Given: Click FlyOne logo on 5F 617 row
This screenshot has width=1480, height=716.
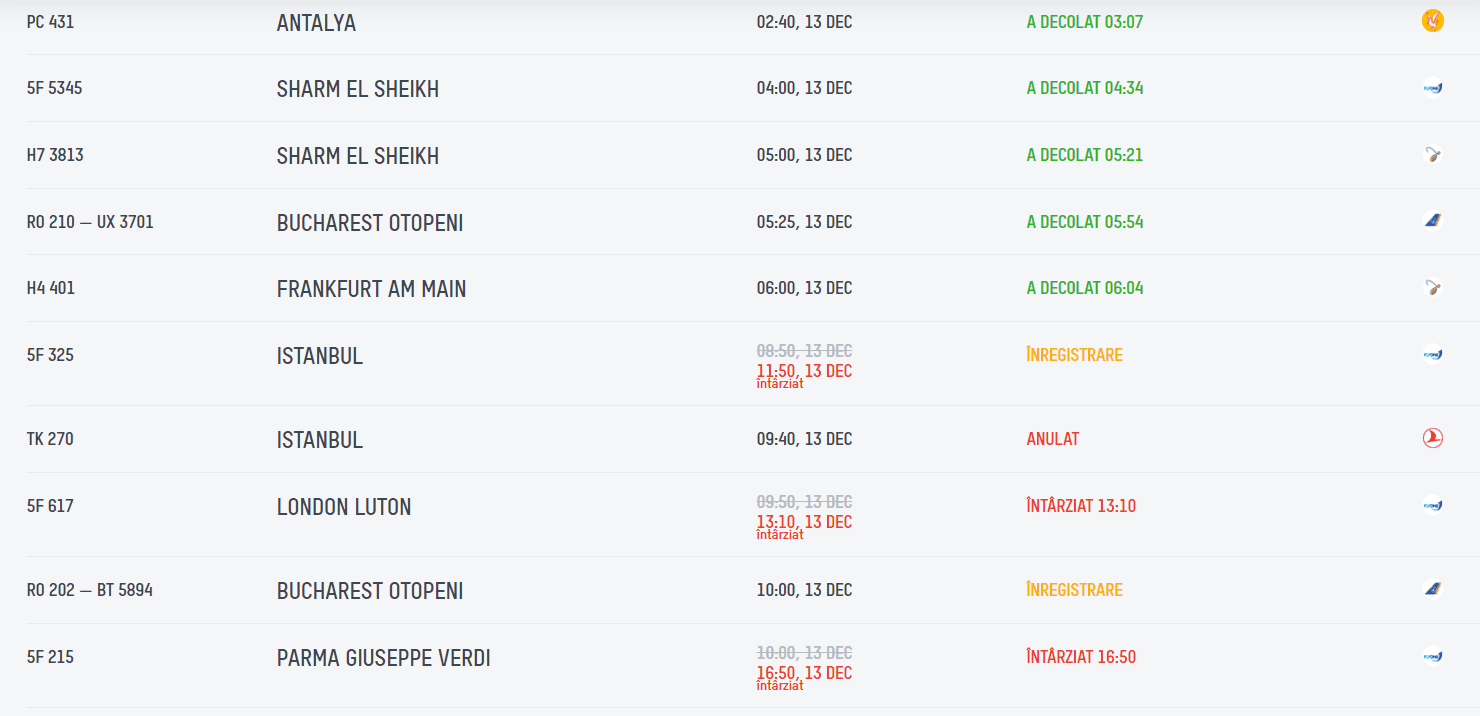Looking at the screenshot, I should (x=1432, y=505).
